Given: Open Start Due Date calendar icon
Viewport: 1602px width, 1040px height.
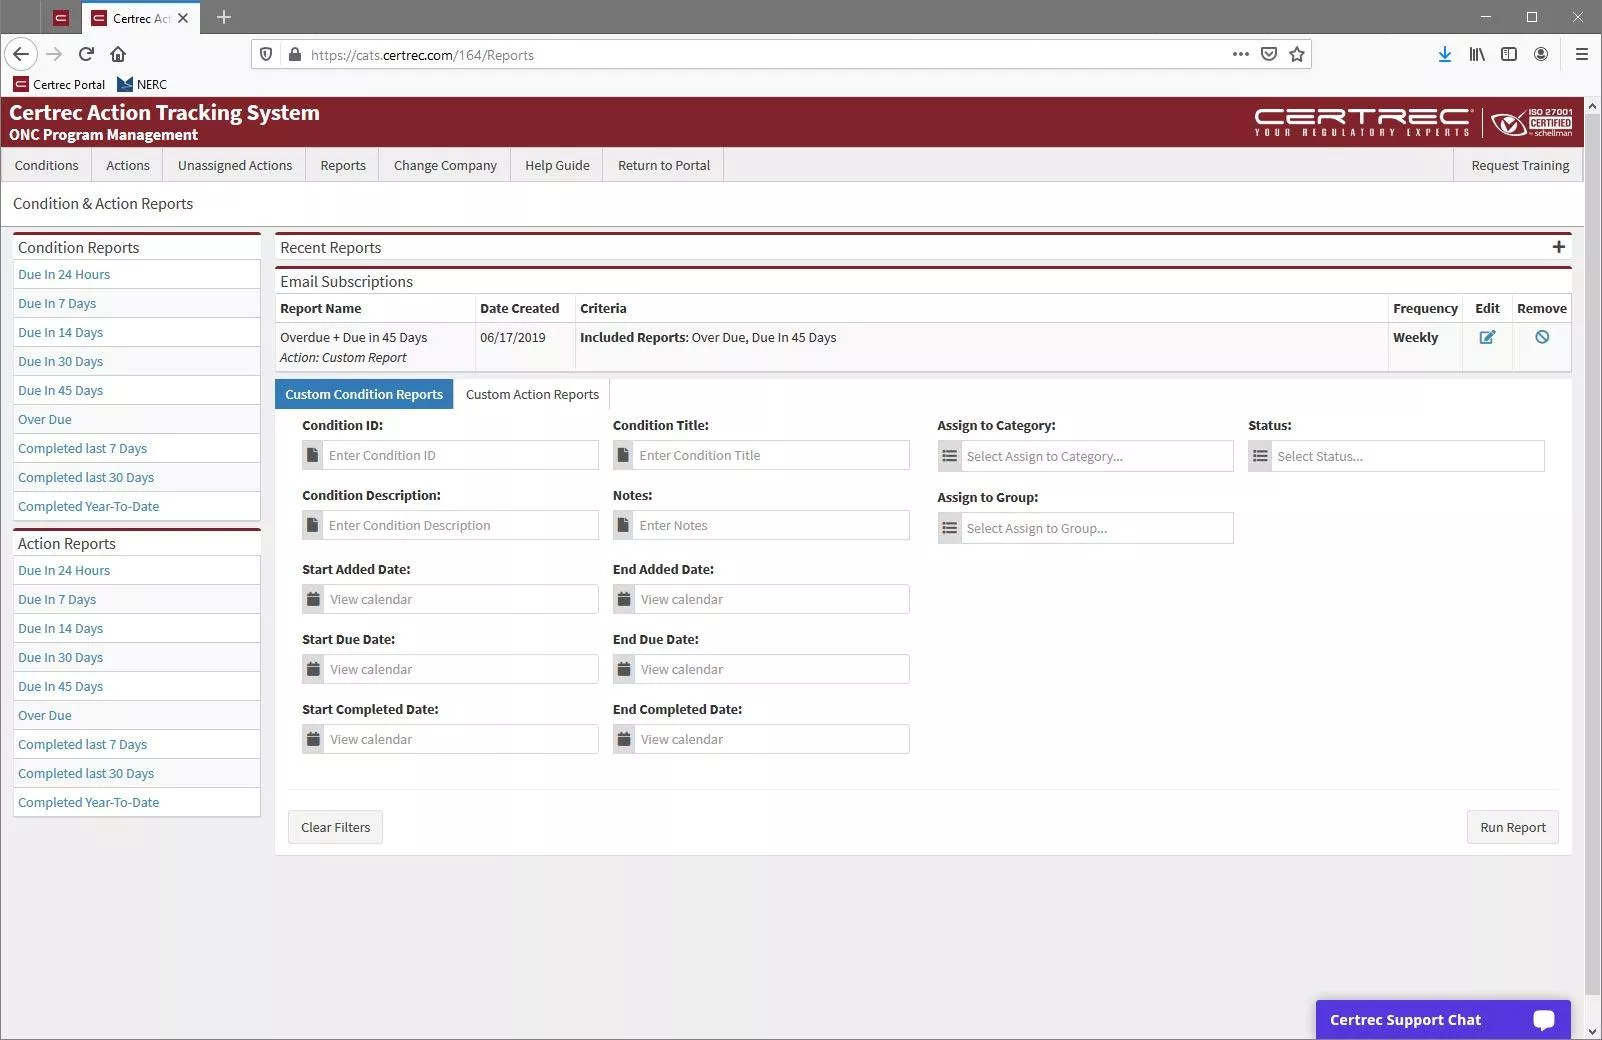Looking at the screenshot, I should pos(313,669).
